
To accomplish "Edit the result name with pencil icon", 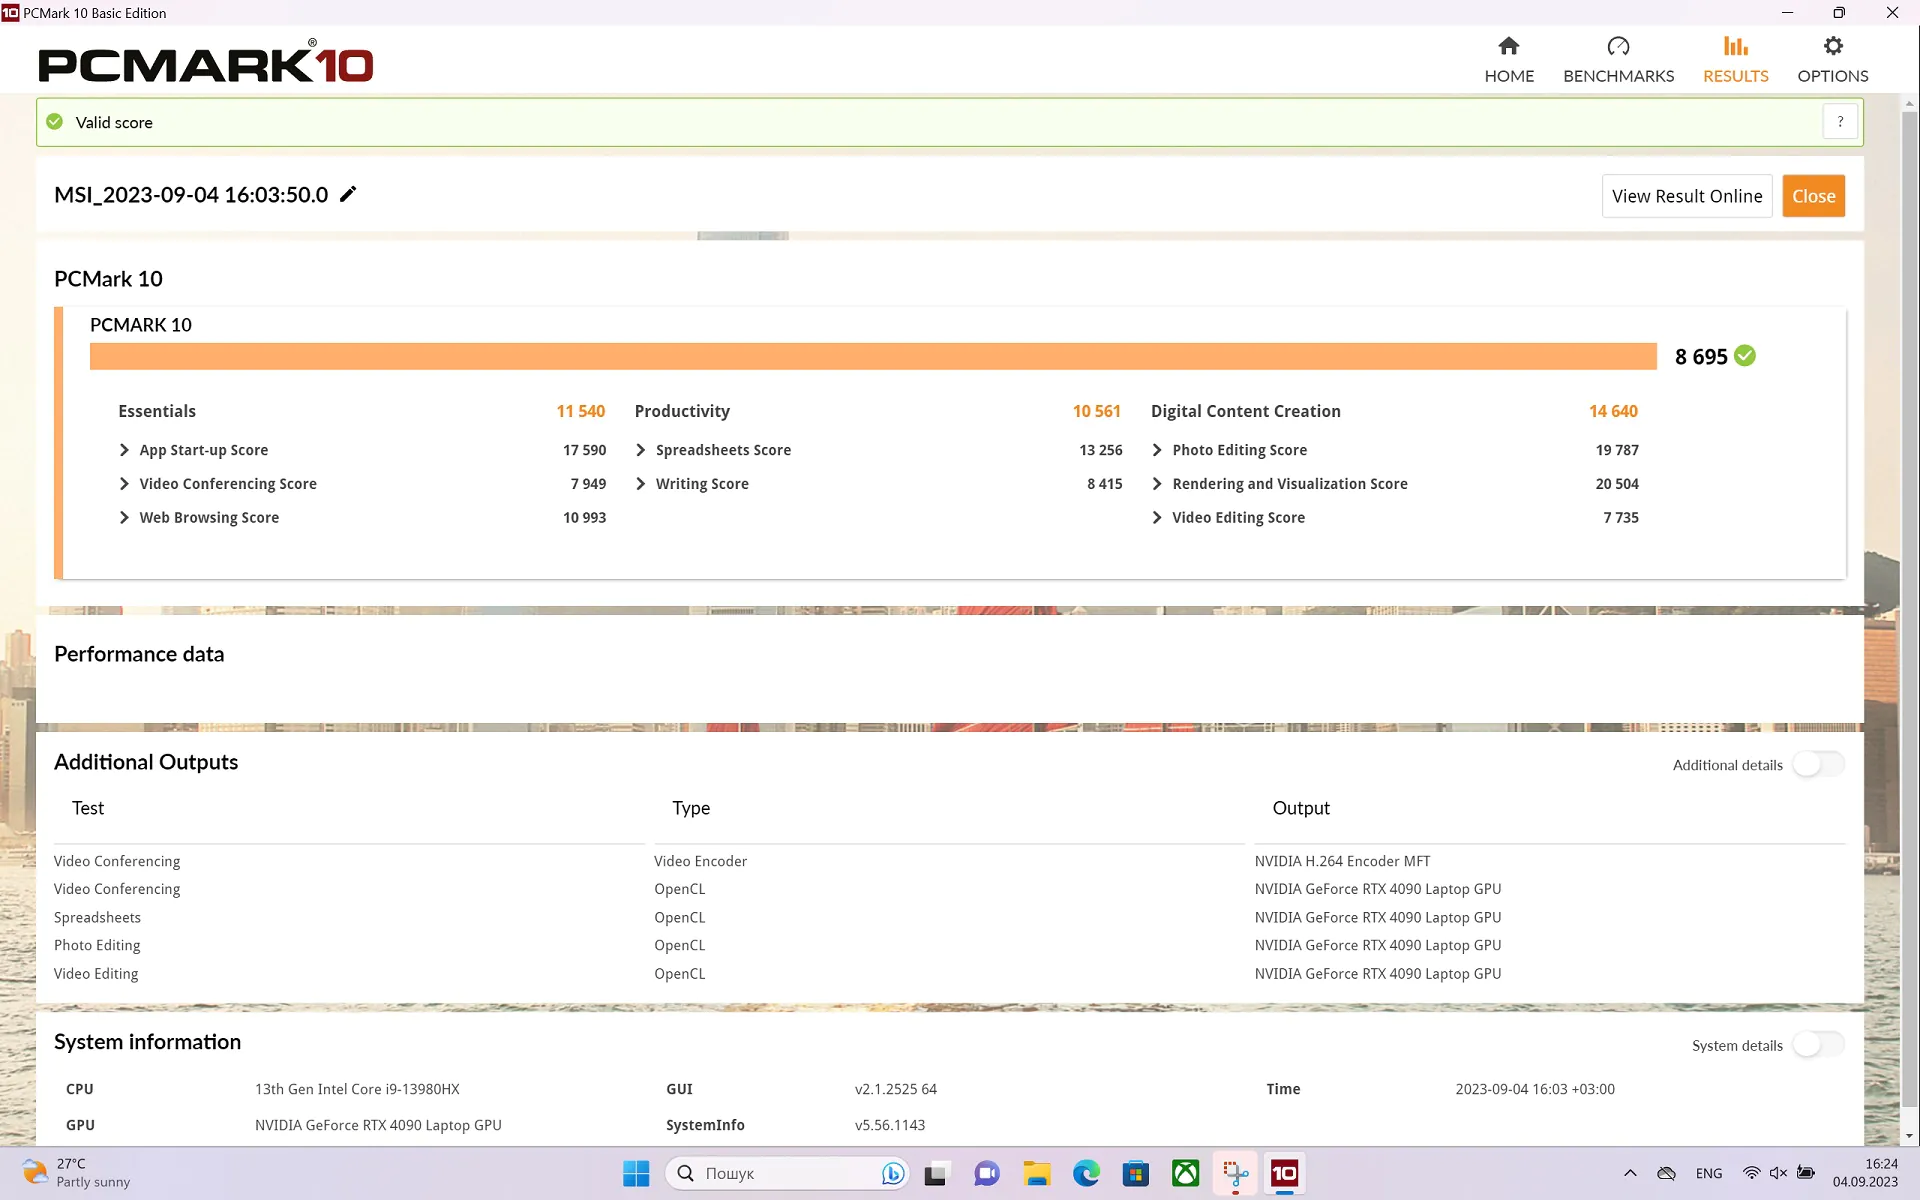I will pyautogui.click(x=348, y=194).
